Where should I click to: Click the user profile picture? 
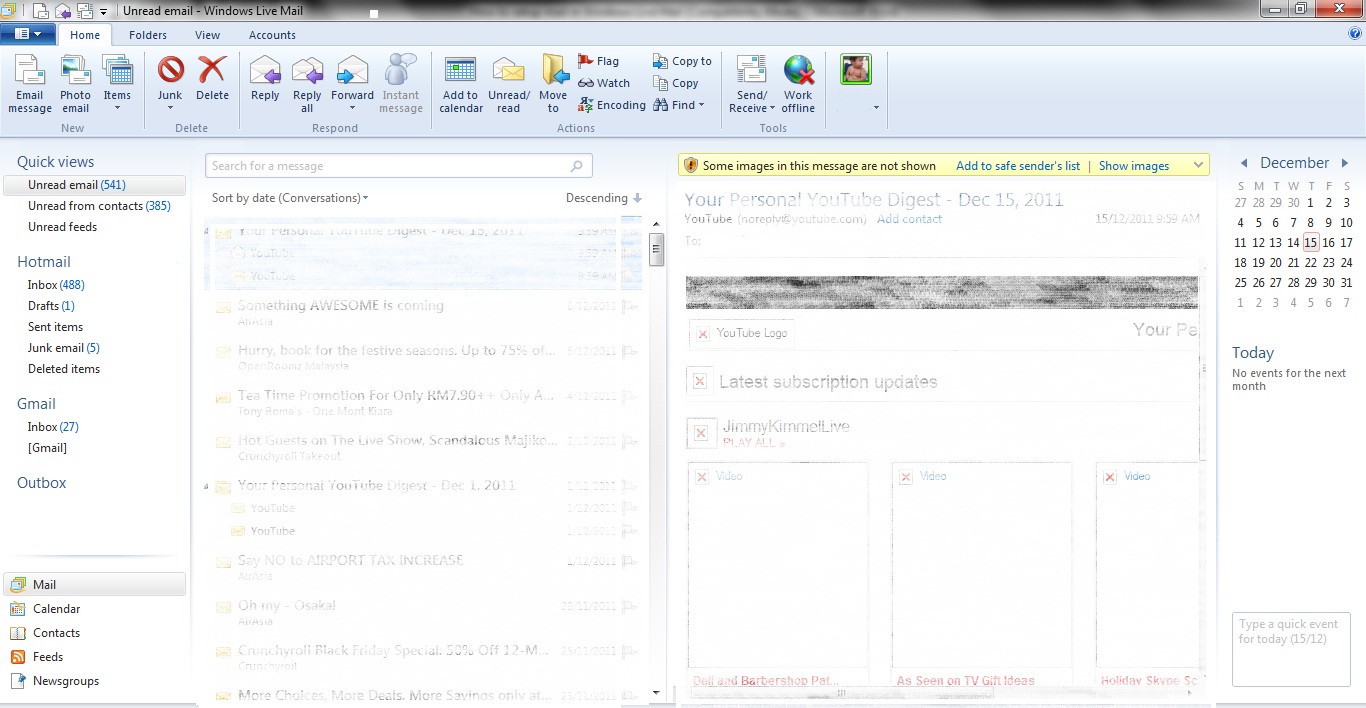[x=856, y=69]
